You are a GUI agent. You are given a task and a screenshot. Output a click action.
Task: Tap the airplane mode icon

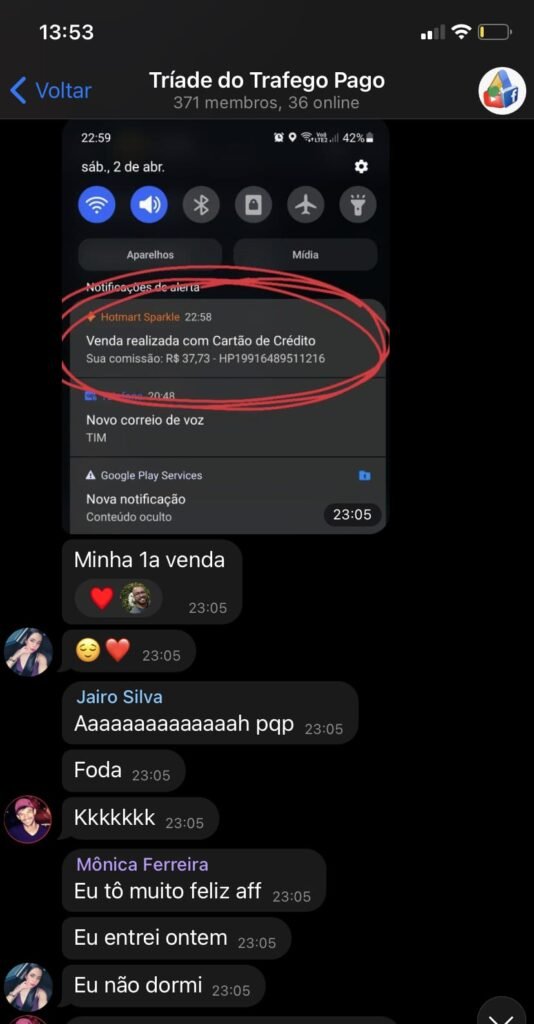(x=306, y=205)
